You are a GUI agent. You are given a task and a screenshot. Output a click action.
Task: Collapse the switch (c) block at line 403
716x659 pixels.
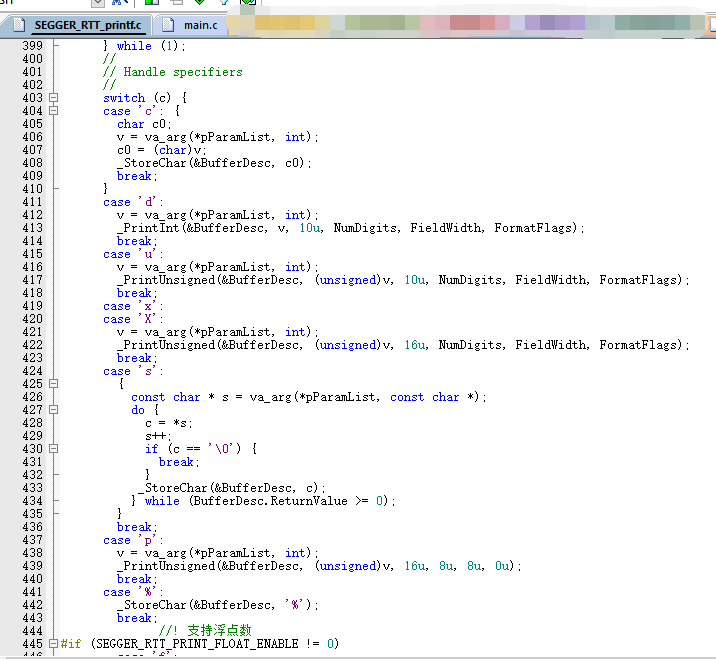point(53,98)
